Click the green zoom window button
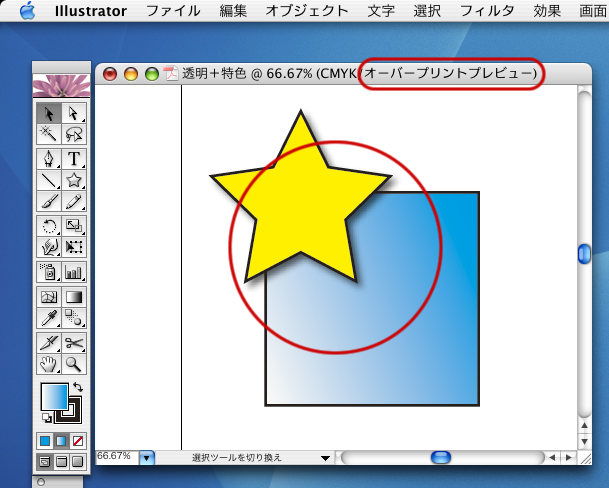The width and height of the screenshot is (609, 488). click(152, 74)
